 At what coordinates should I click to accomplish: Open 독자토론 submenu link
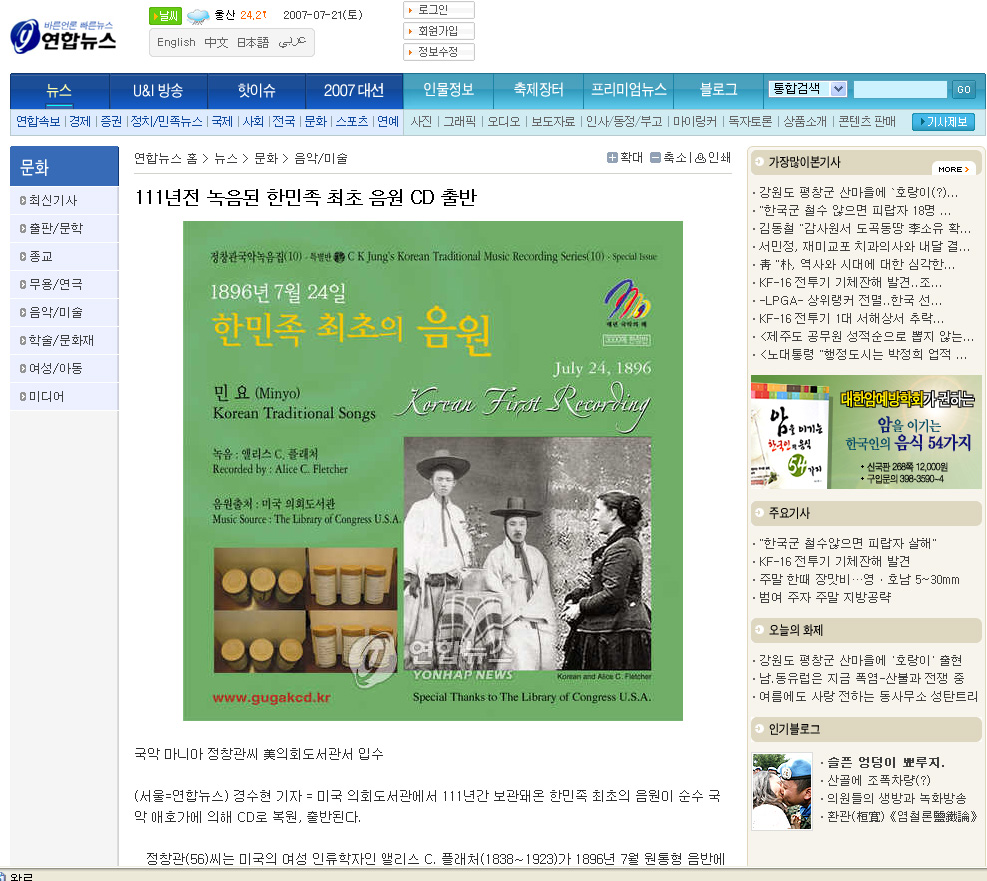[x=750, y=121]
